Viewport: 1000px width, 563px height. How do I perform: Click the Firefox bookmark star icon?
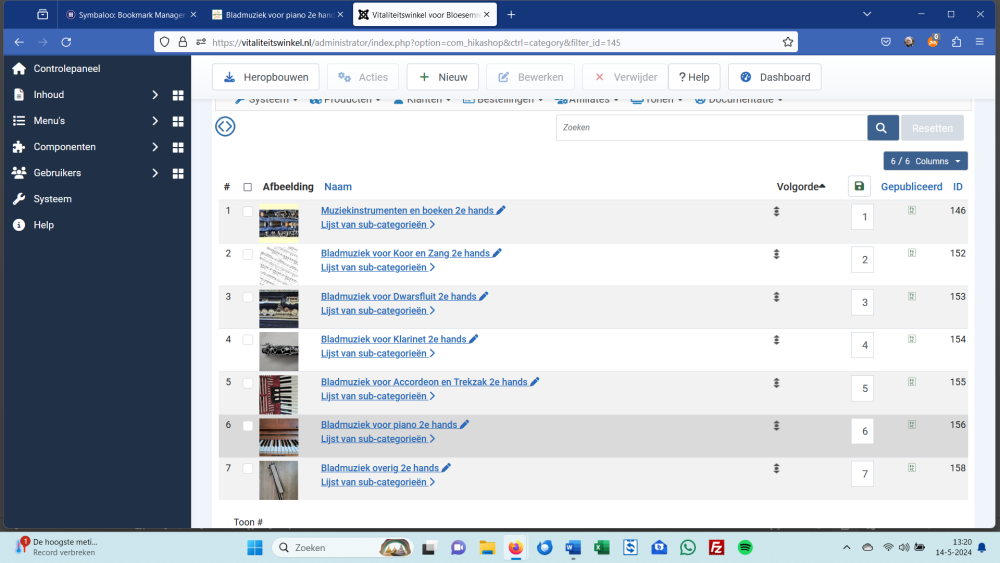788,42
